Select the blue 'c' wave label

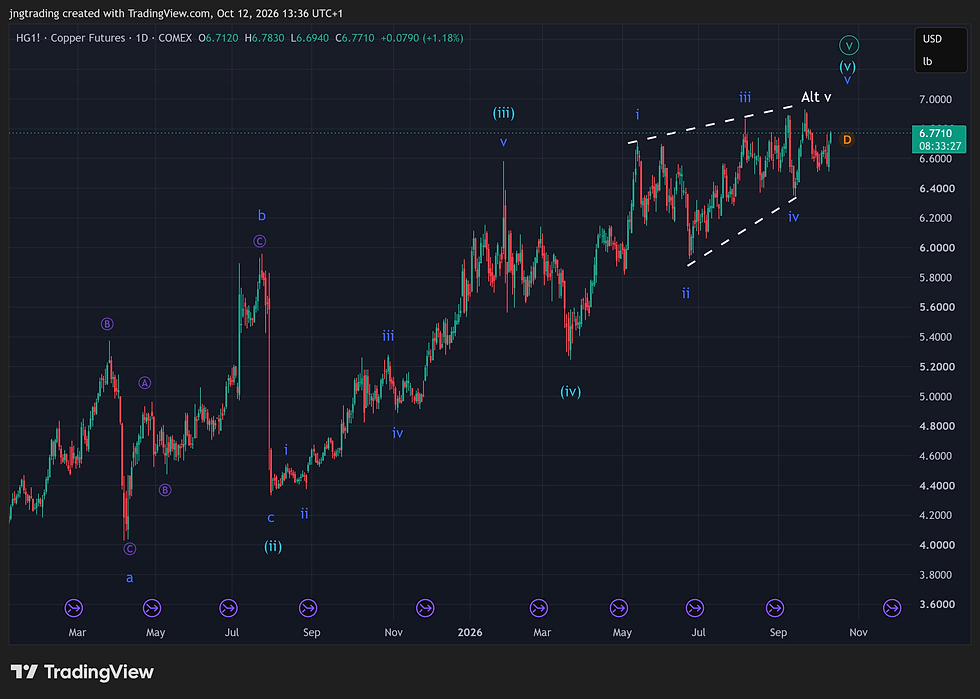pyautogui.click(x=271, y=518)
